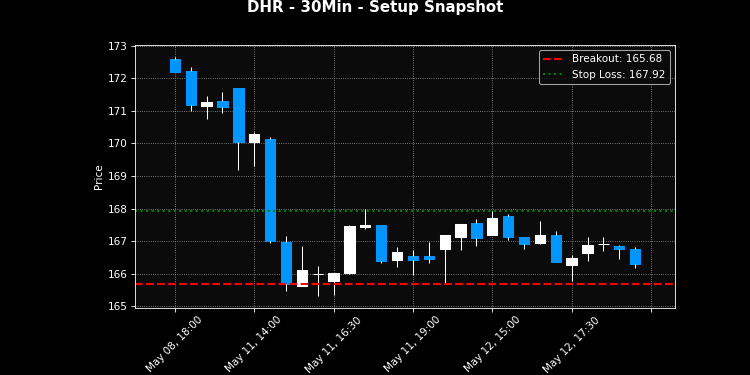750x375 pixels.
Task: Click the y-axis tick label 168
Action: [x=117, y=210]
